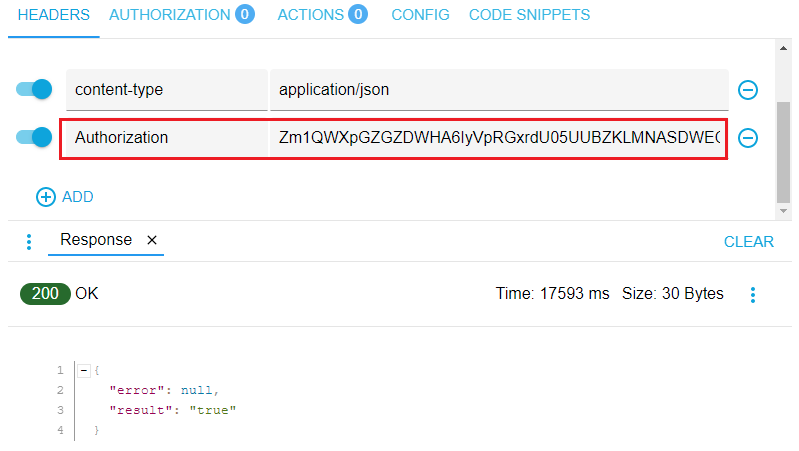
Task: Disable the Authorization header toggle
Action: click(x=34, y=138)
